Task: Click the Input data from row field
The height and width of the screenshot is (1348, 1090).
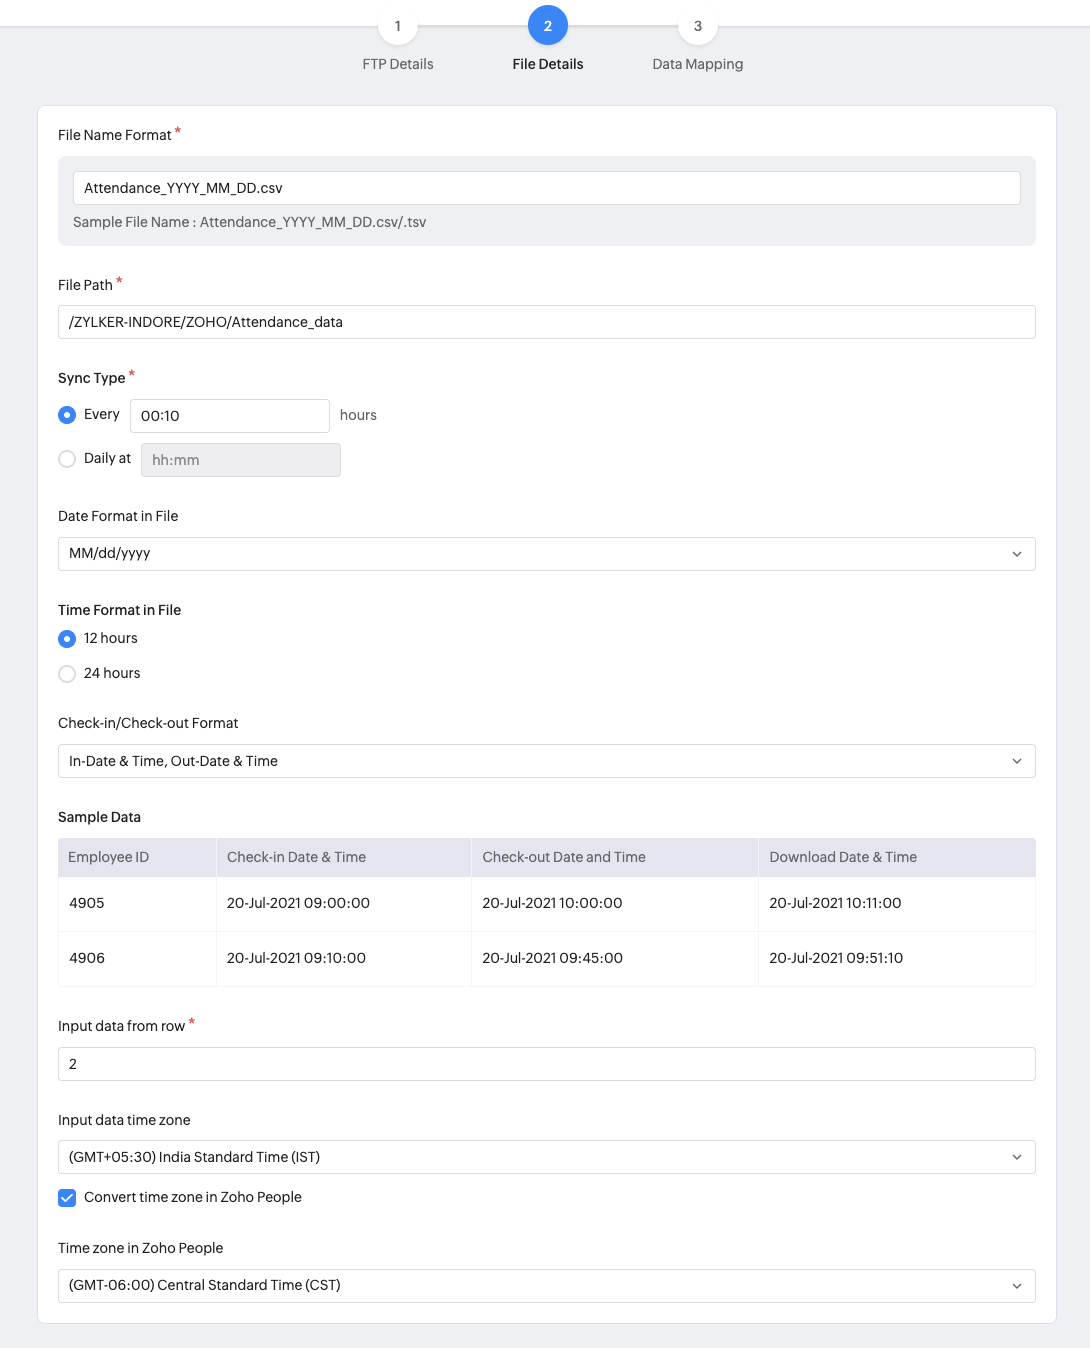Action: tap(546, 1064)
